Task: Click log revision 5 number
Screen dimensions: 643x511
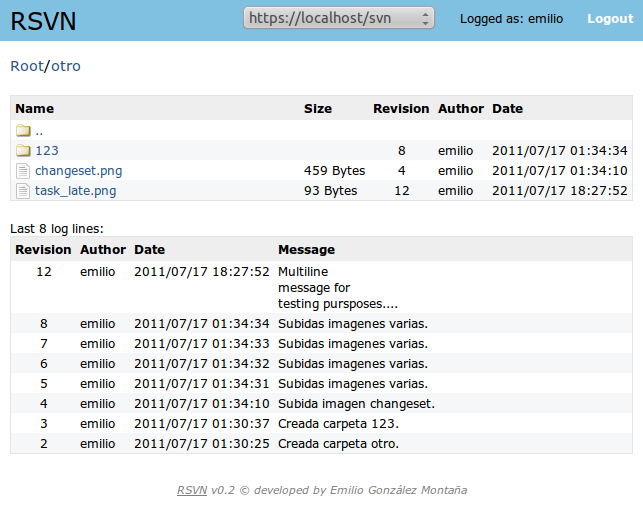Action: pyautogui.click(x=44, y=383)
